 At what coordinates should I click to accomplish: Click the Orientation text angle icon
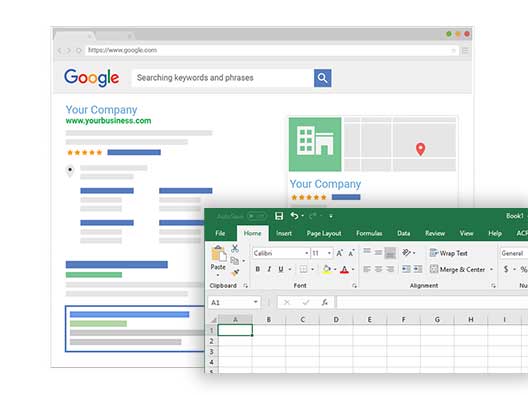(x=406, y=253)
